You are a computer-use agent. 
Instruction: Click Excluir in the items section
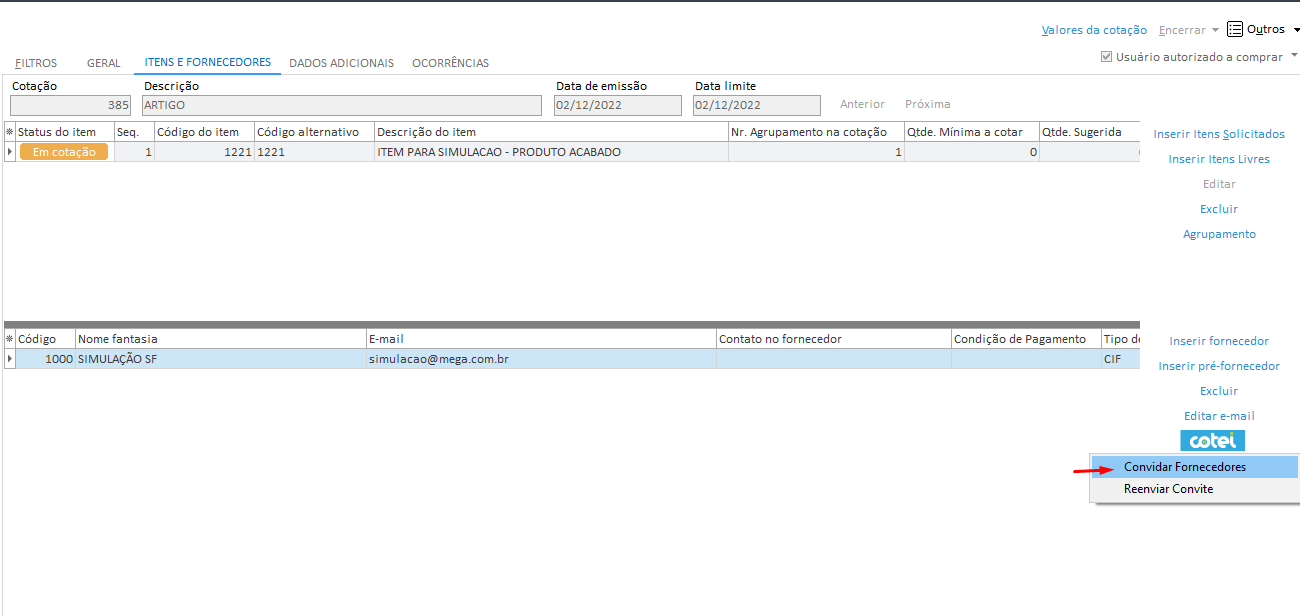pyautogui.click(x=1219, y=209)
